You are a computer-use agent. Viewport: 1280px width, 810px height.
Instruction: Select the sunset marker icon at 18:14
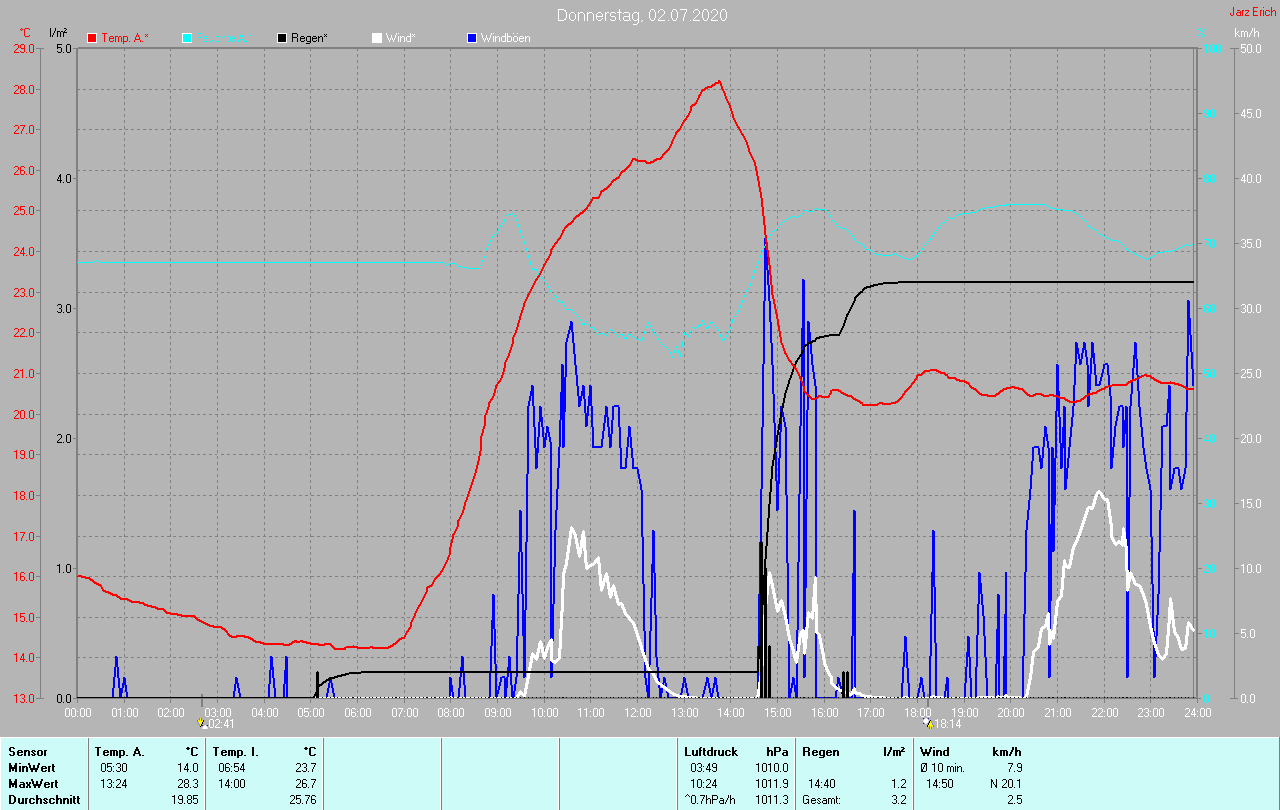pyautogui.click(x=928, y=723)
